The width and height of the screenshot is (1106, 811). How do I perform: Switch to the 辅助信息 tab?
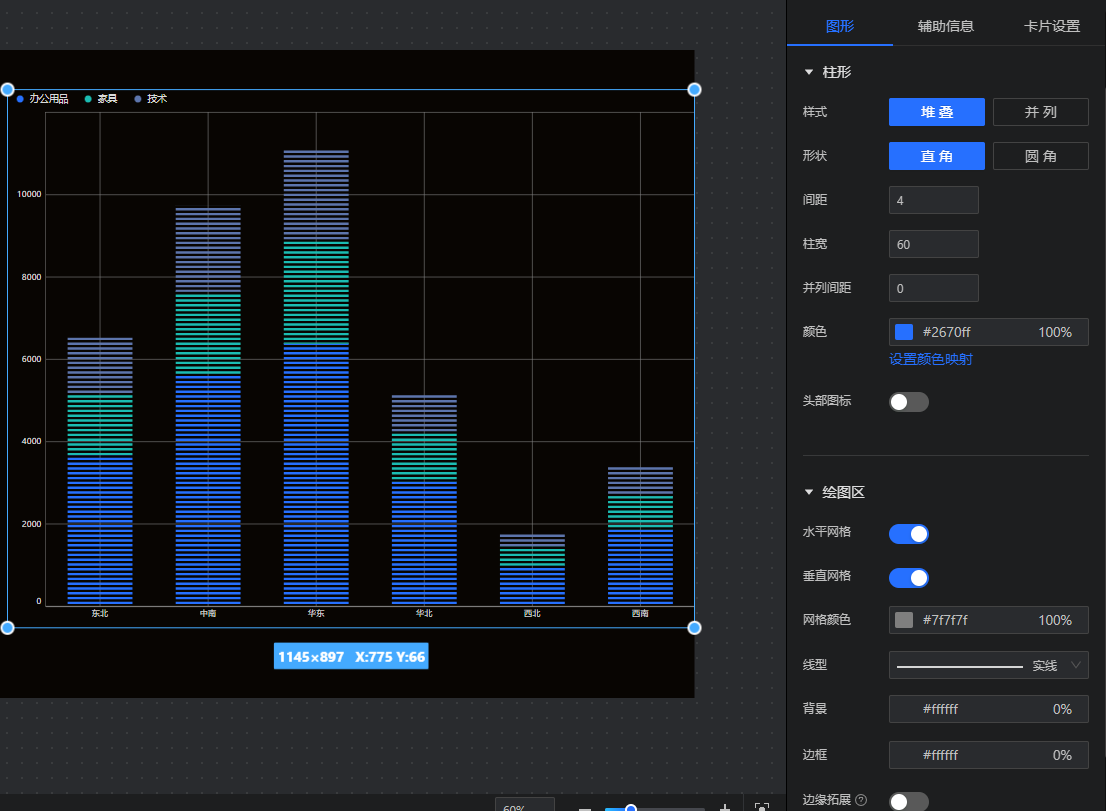coord(945,26)
